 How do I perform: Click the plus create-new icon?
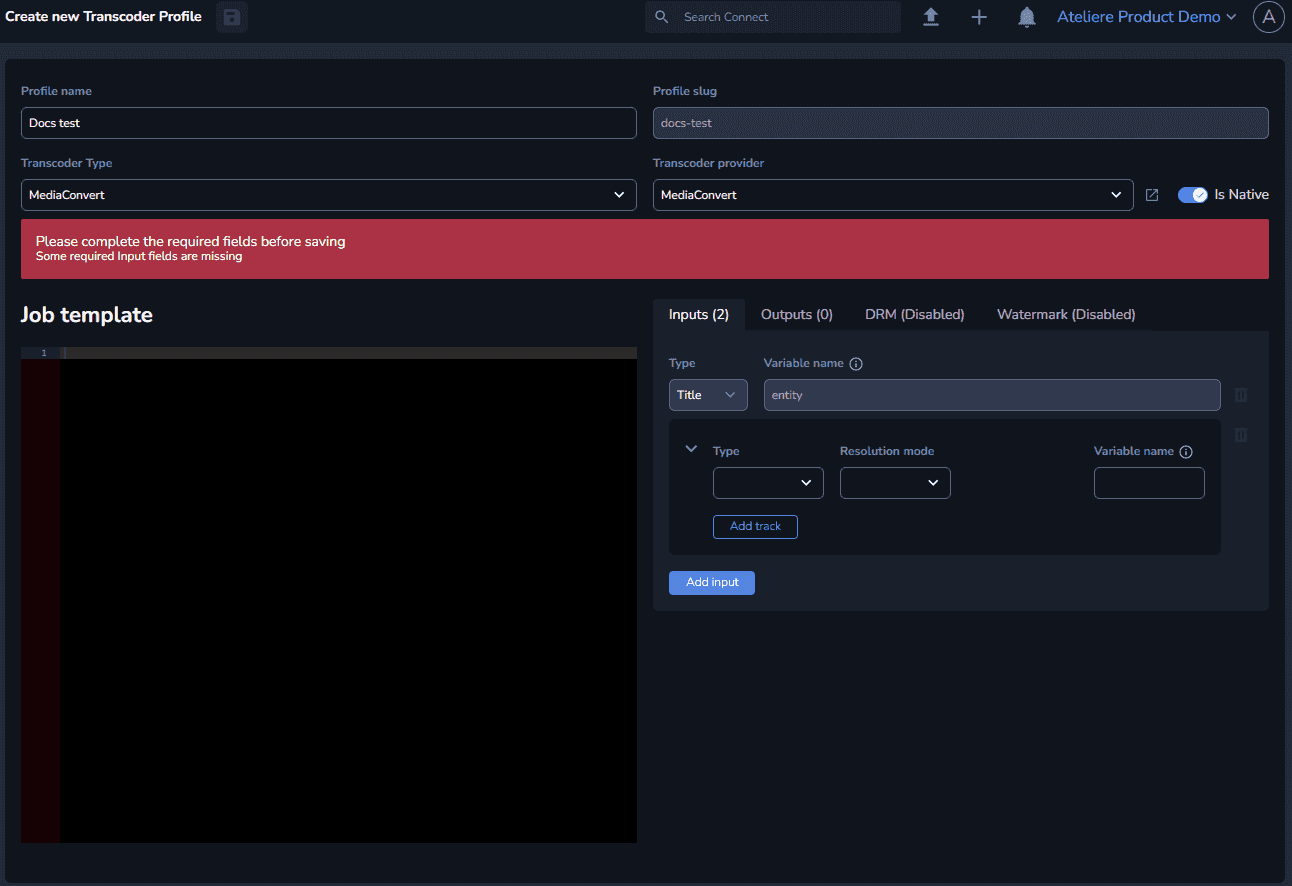pyautogui.click(x=979, y=17)
